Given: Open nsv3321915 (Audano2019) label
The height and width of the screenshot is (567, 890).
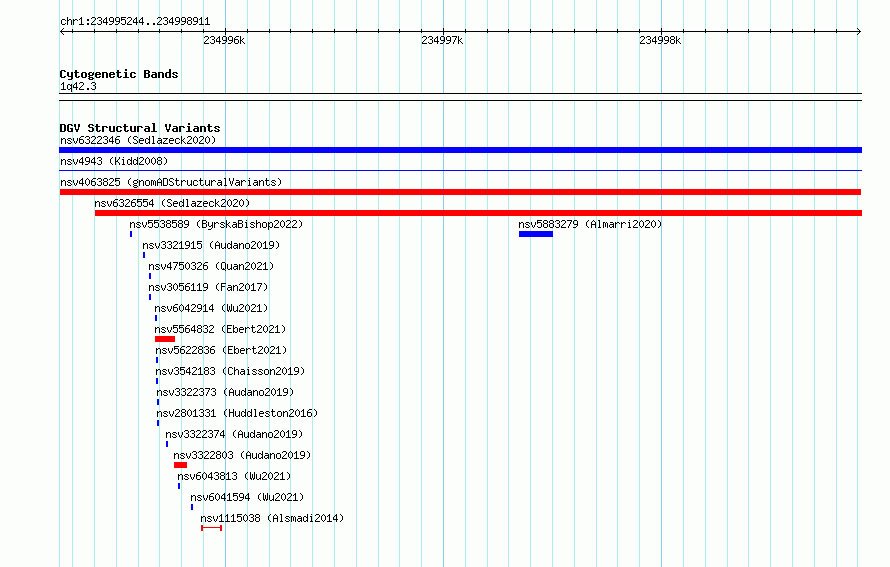Looking at the screenshot, I should pyautogui.click(x=211, y=245).
